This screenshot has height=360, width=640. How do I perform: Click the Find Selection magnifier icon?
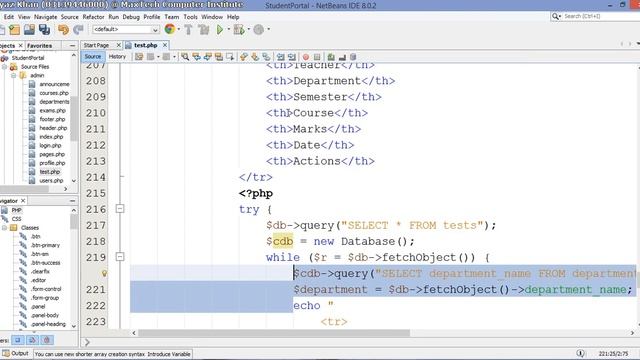tap(185, 57)
